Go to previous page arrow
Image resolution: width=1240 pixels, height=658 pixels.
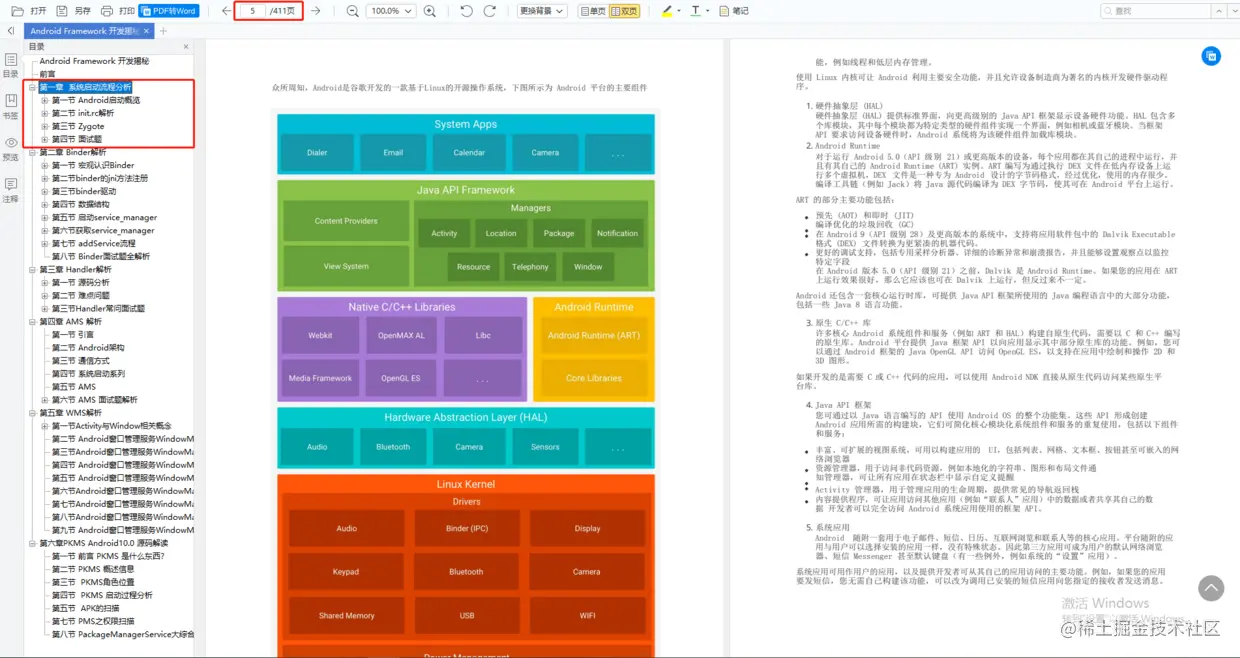pyautogui.click(x=227, y=11)
